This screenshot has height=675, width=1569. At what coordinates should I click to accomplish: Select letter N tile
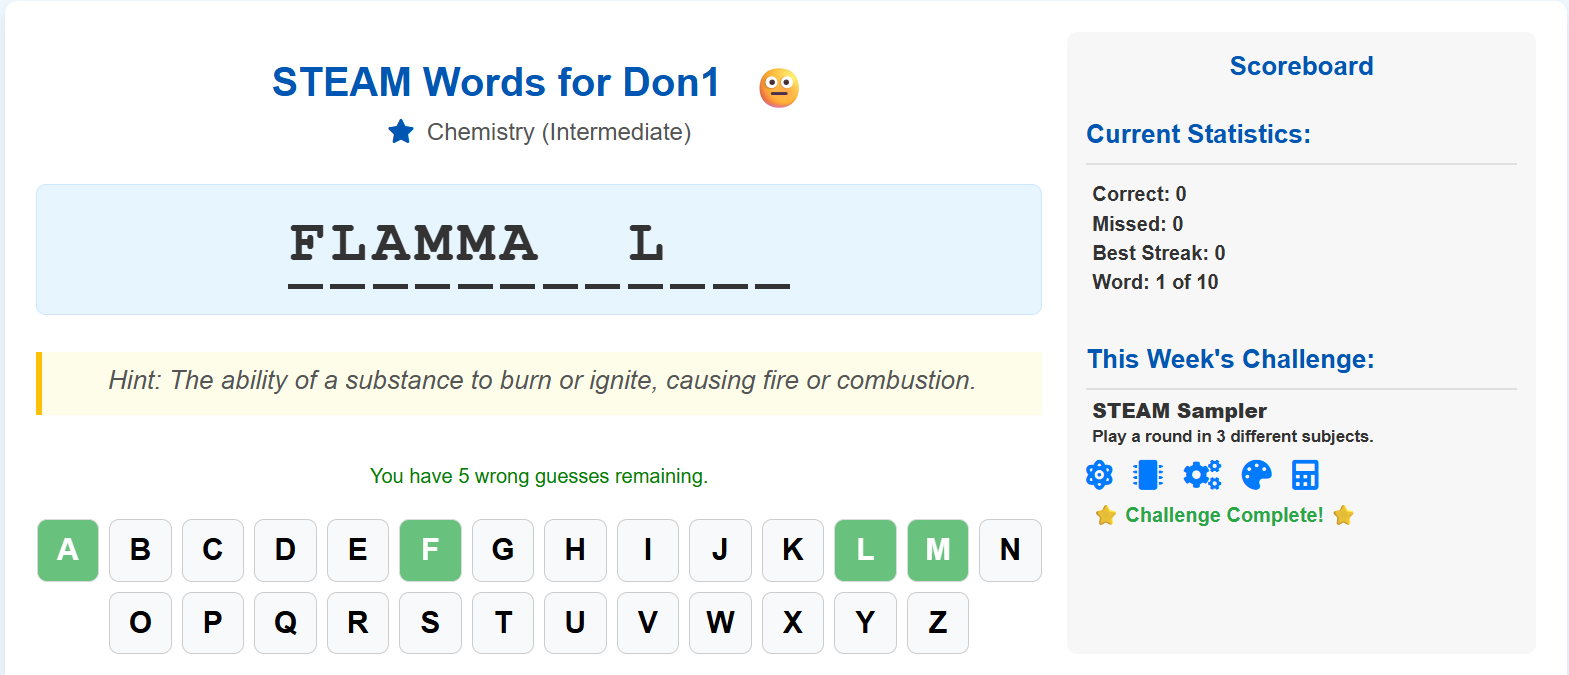[x=1010, y=550]
